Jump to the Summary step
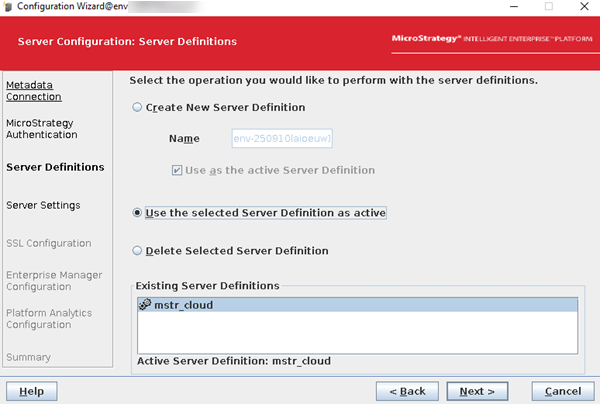Viewport: 600px width, 404px height. point(28,357)
